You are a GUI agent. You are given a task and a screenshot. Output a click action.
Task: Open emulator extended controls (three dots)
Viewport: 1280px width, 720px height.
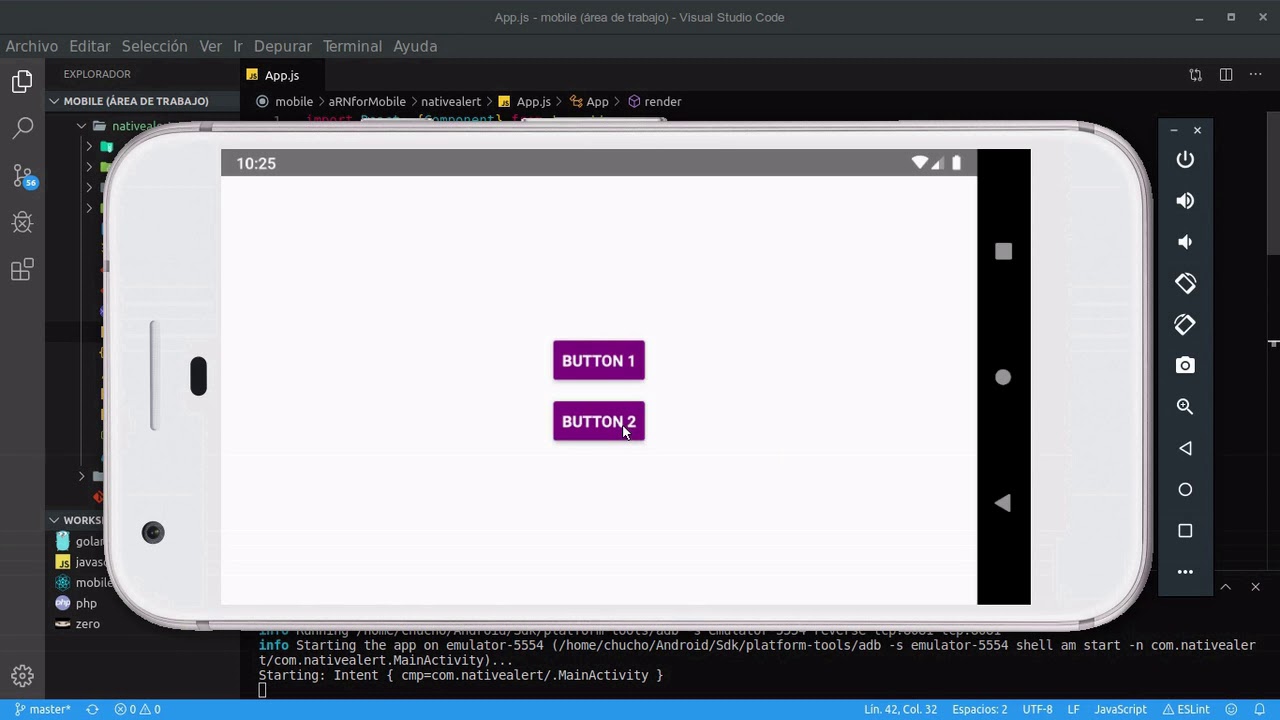click(x=1185, y=572)
